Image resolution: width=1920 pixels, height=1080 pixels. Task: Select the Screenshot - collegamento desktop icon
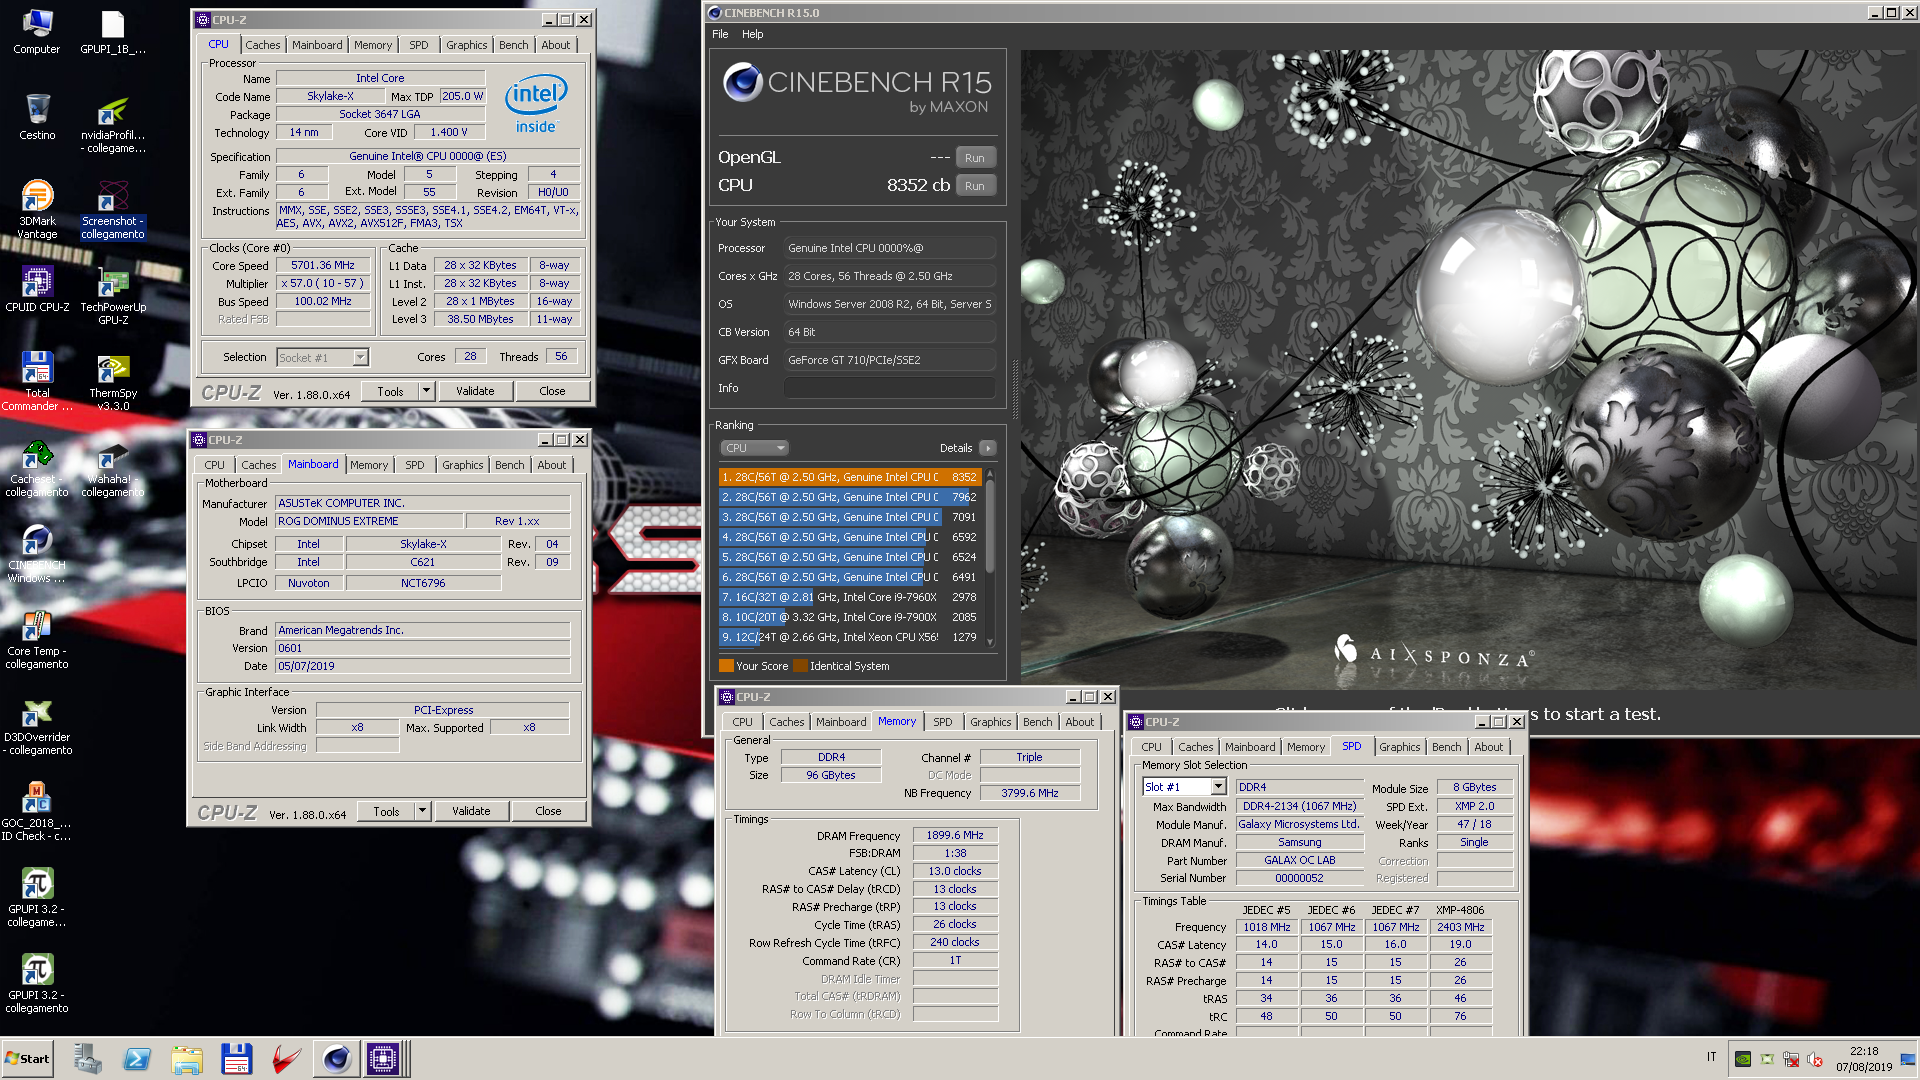113,209
